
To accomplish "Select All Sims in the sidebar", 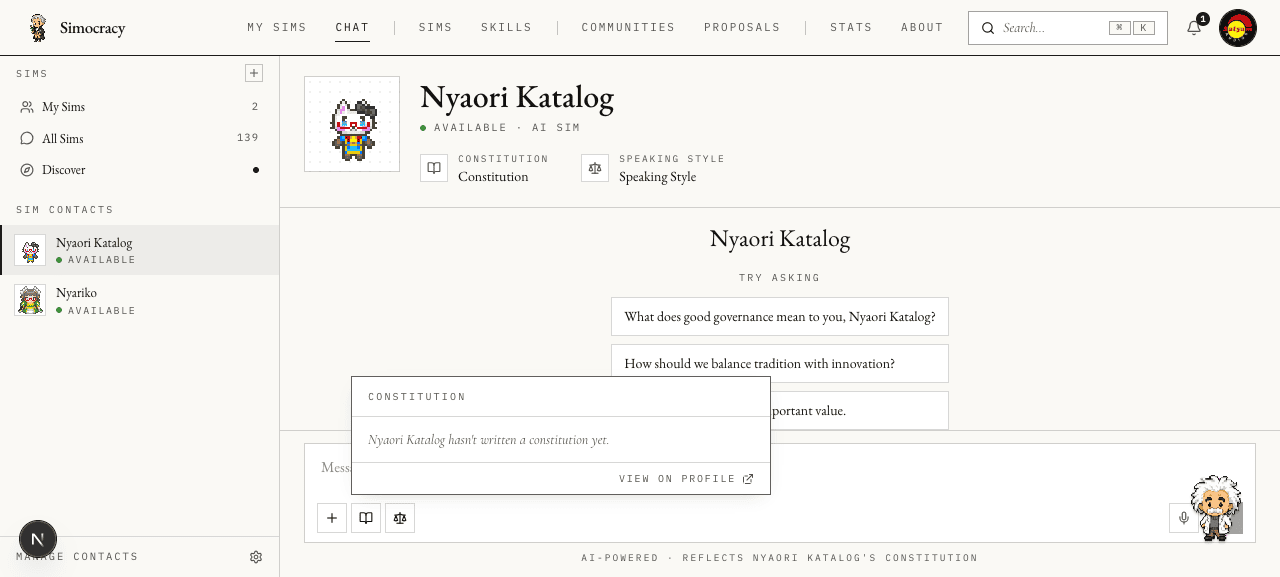I will (140, 139).
